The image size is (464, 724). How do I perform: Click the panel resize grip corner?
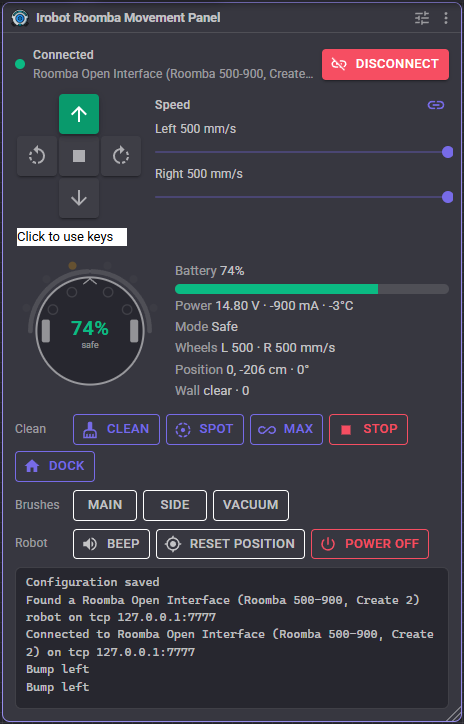click(x=454, y=714)
